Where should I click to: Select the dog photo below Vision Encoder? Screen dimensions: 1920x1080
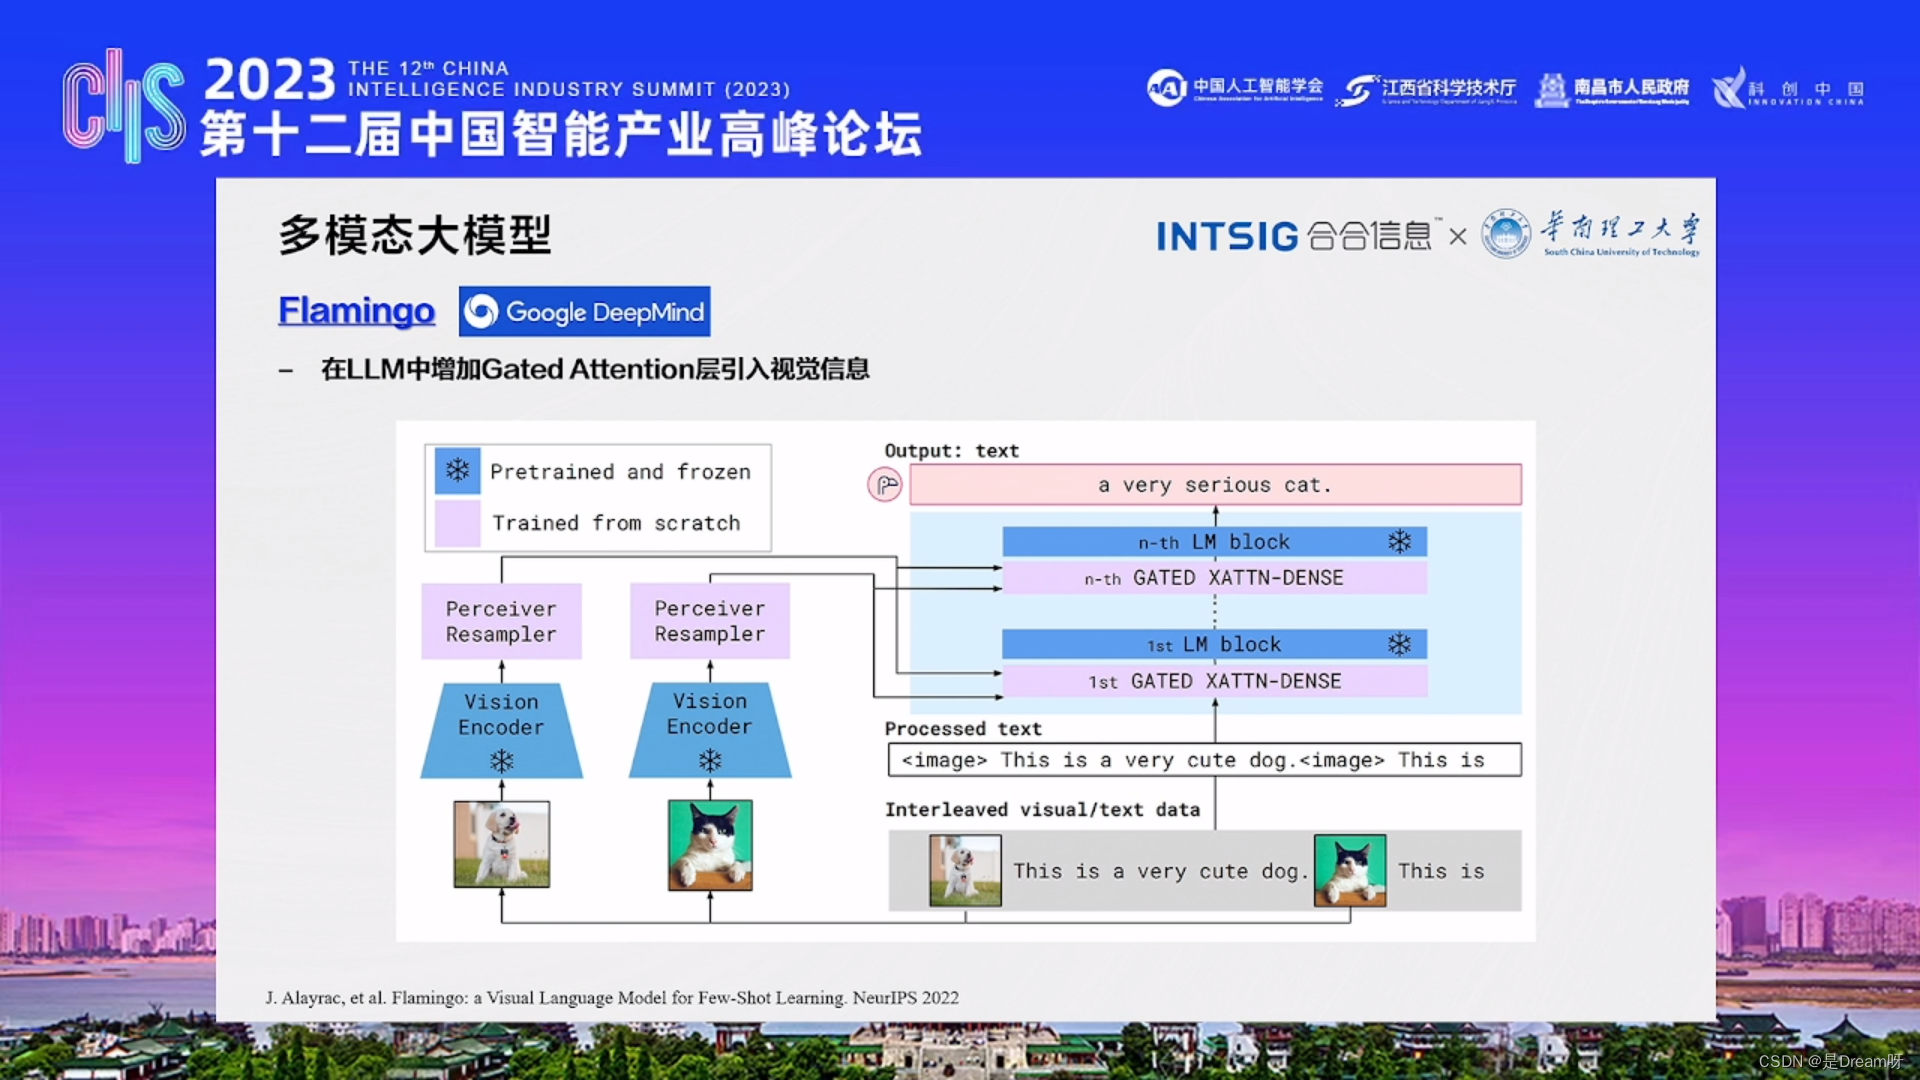point(501,844)
